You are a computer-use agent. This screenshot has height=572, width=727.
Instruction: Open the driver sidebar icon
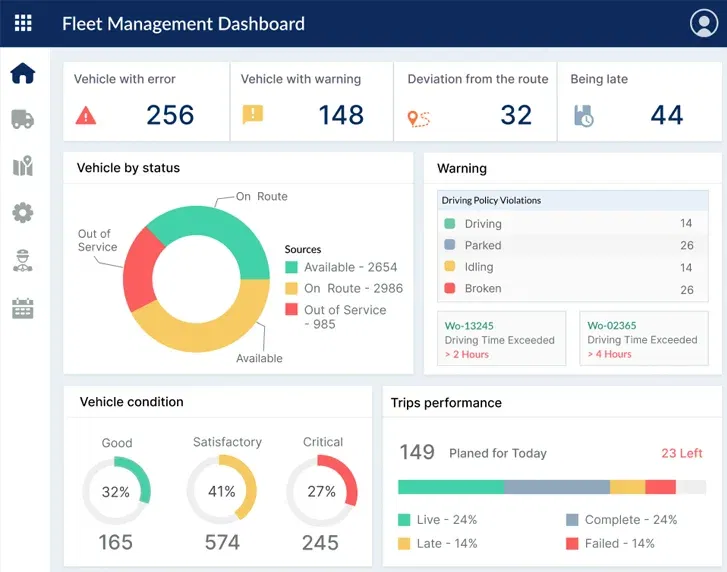tap(22, 260)
